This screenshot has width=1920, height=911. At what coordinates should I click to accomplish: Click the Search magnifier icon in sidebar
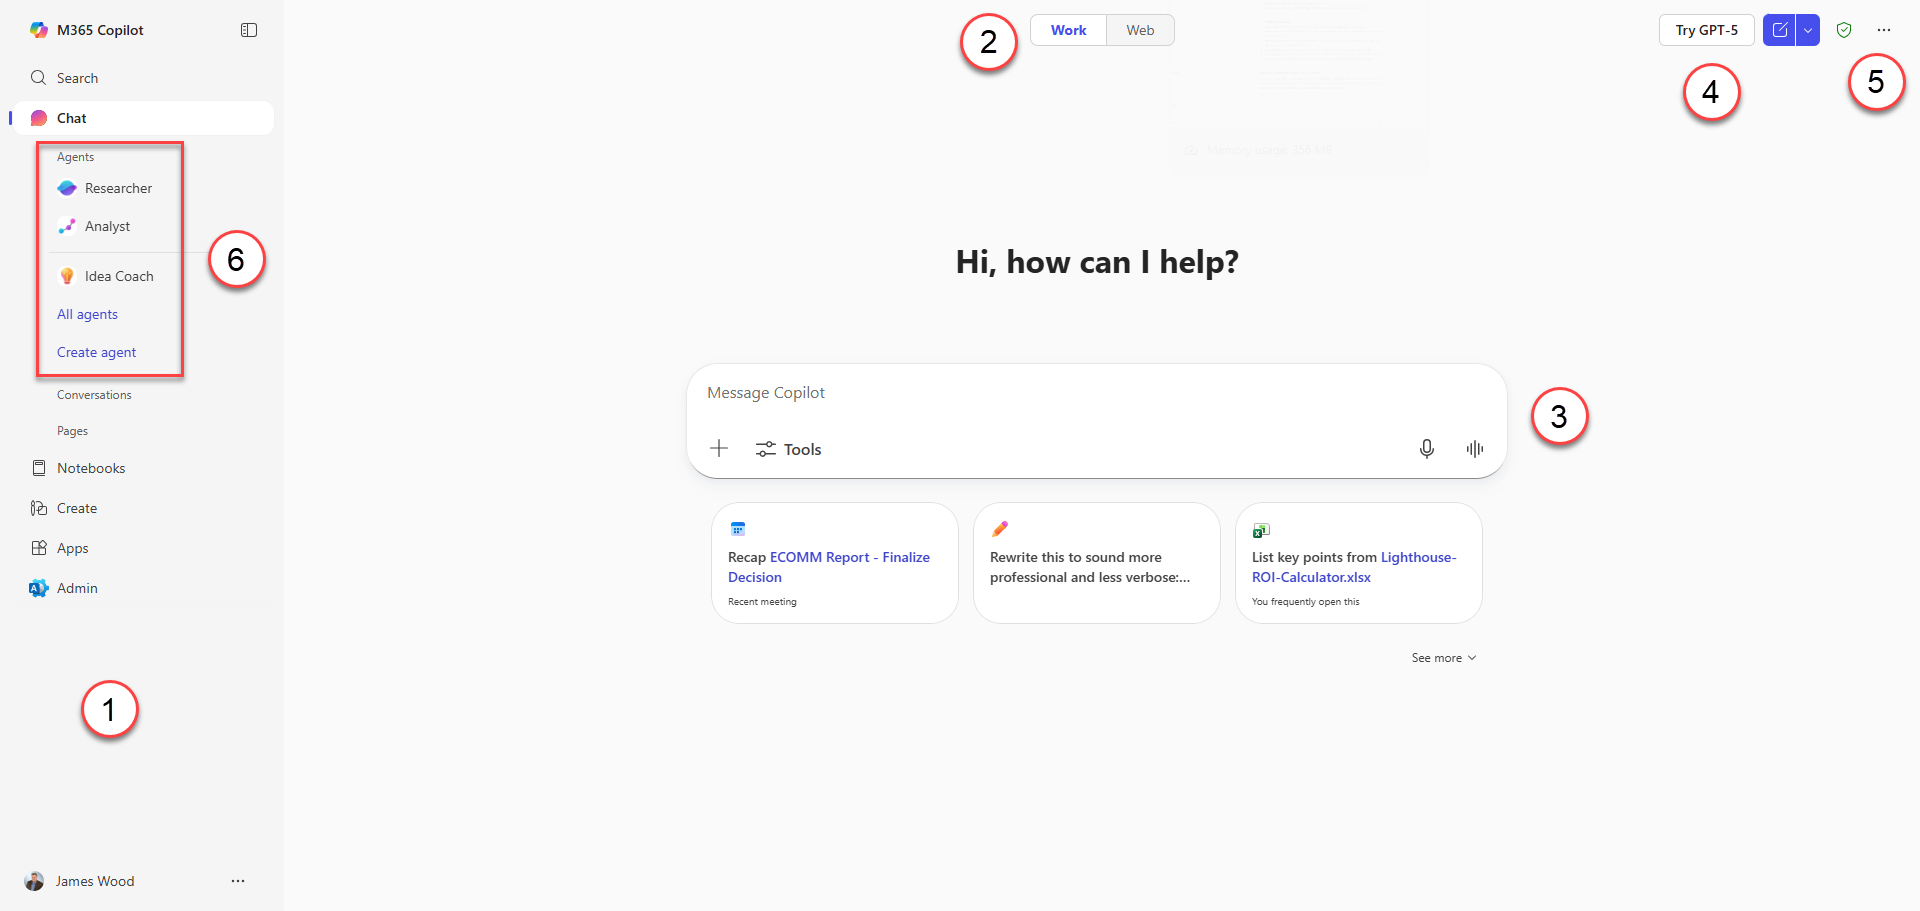click(x=39, y=78)
